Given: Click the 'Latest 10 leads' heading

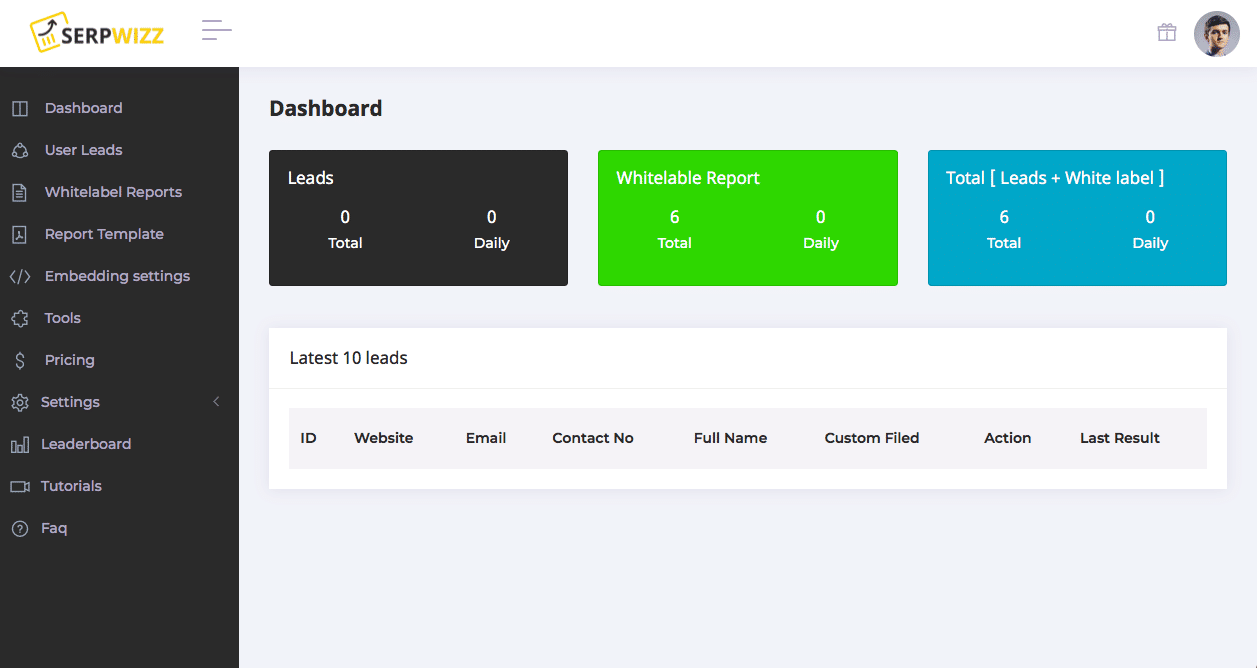Looking at the screenshot, I should (348, 358).
